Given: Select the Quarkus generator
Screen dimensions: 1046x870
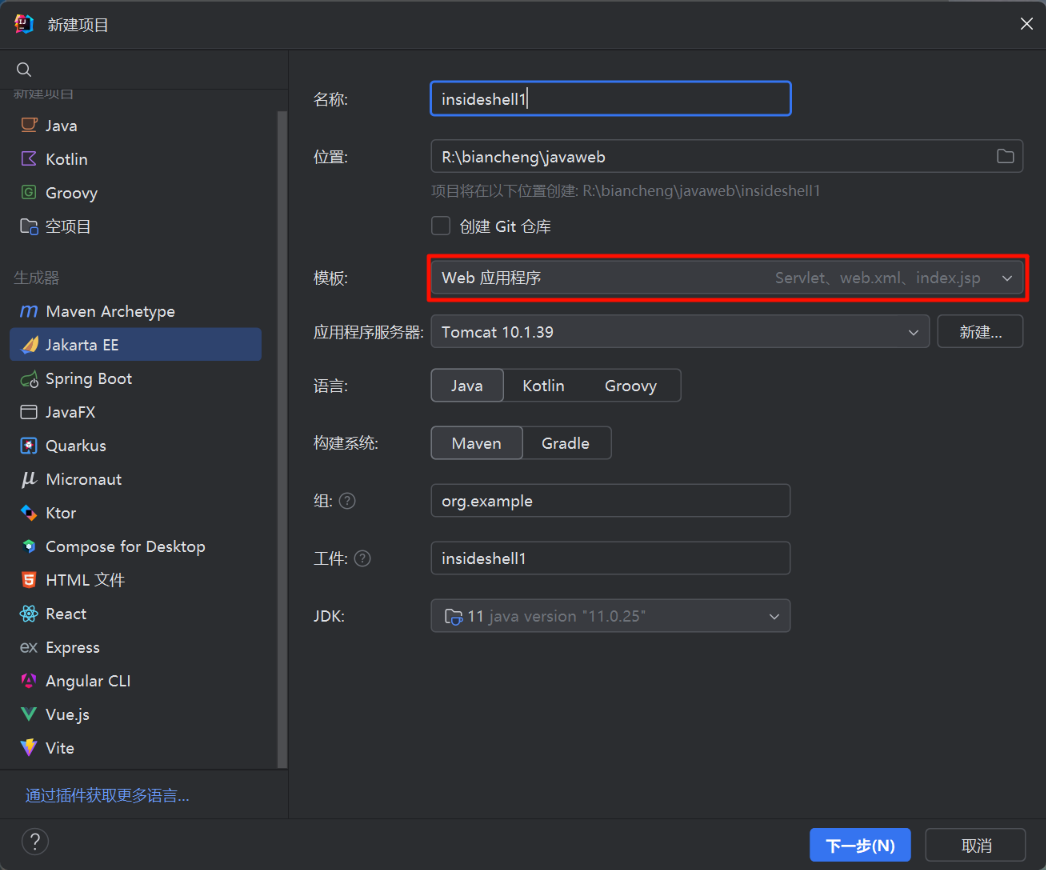Looking at the screenshot, I should tap(75, 446).
